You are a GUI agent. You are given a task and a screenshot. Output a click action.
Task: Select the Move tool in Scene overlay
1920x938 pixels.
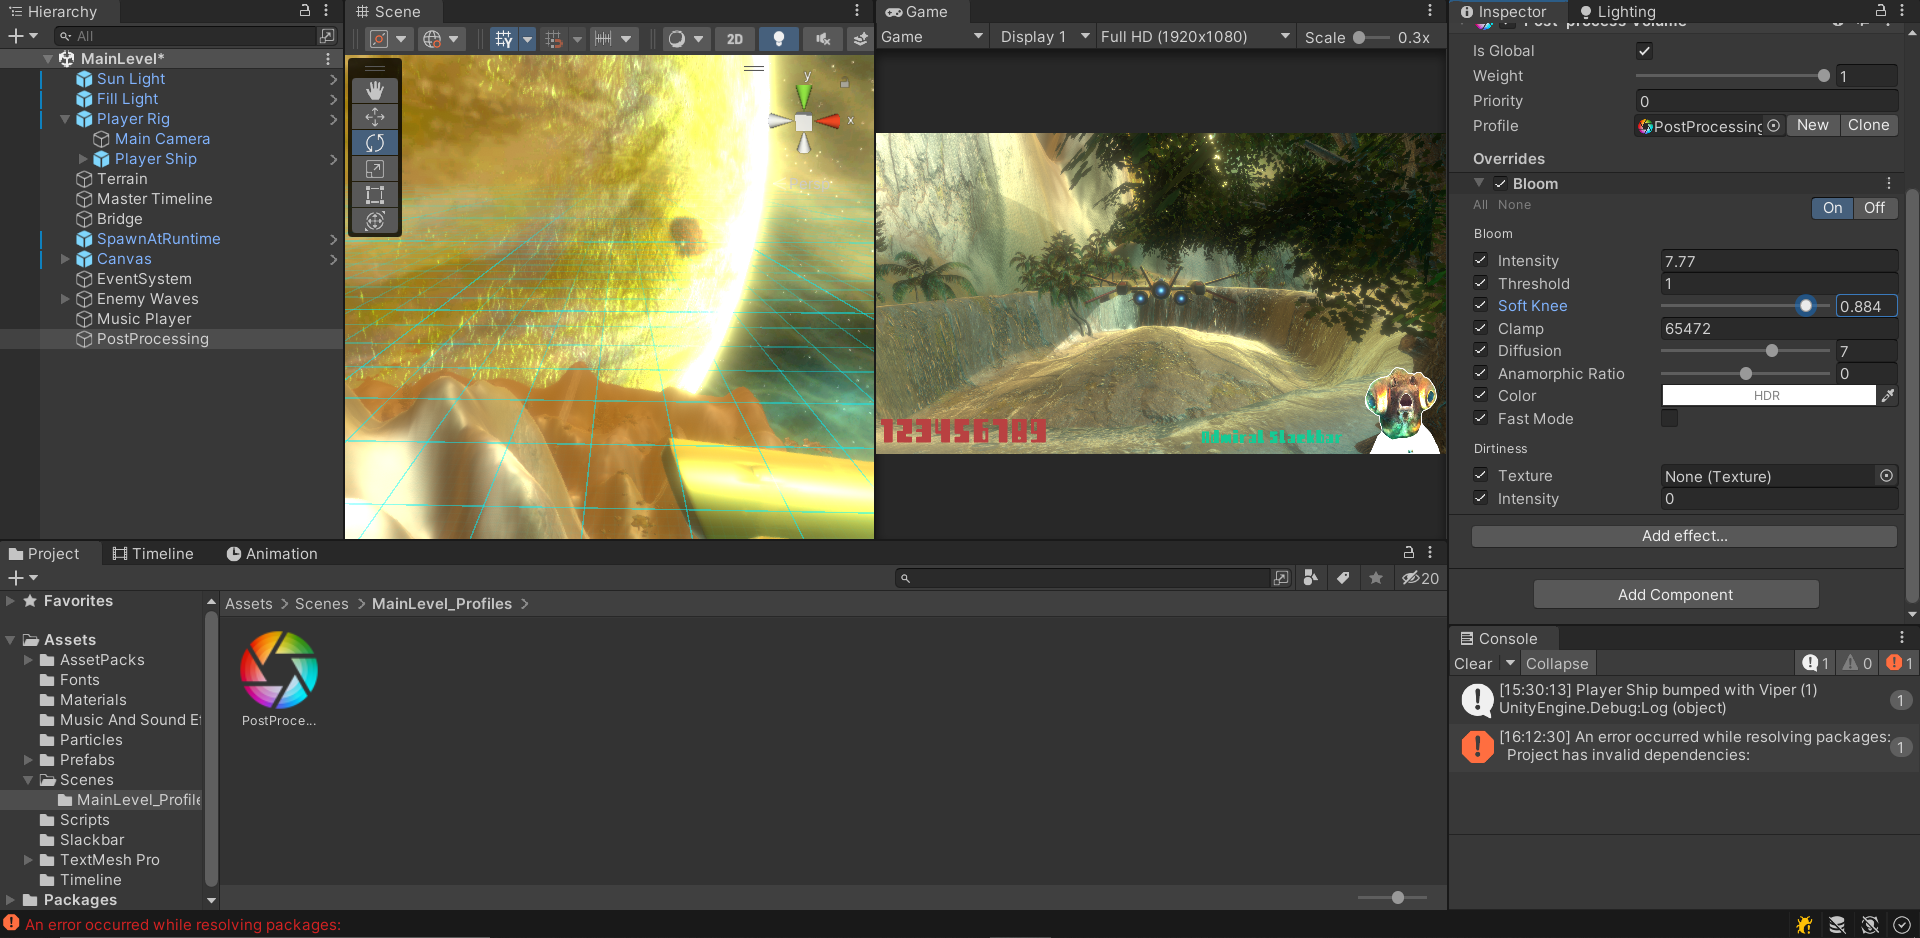pos(375,117)
